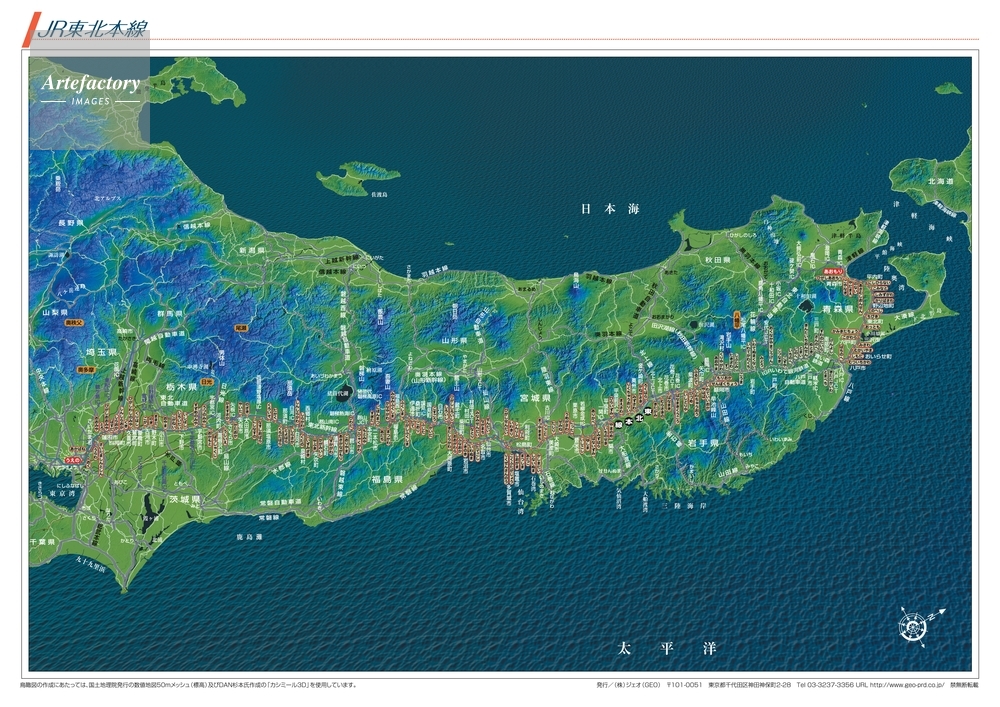Click the 岩手県 prefecture label
Screen dimensions: 1000x707
pos(705,441)
